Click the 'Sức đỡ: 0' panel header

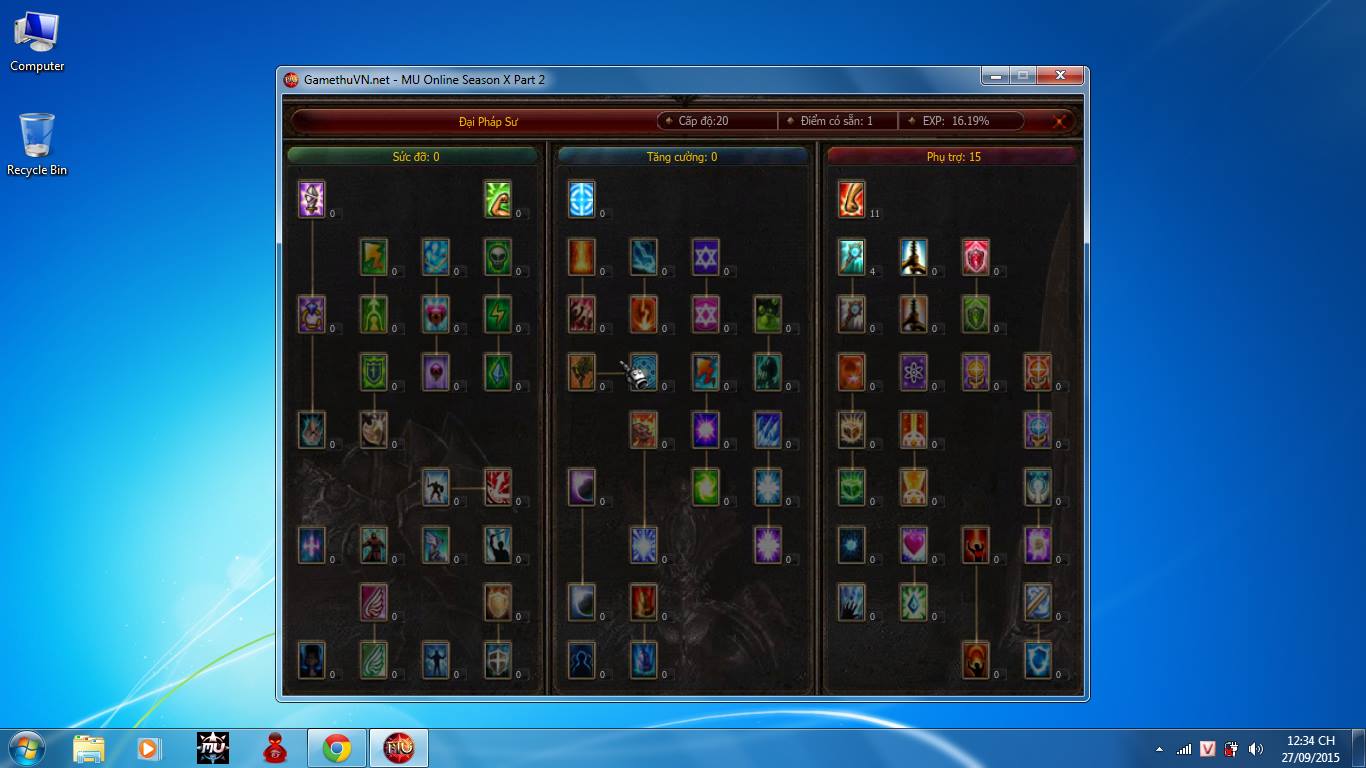pos(413,157)
